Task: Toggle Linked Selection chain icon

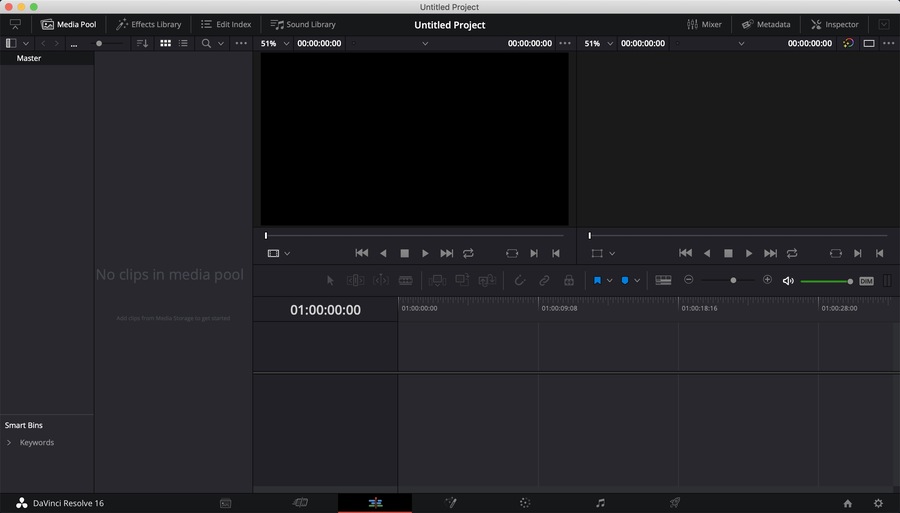Action: [x=544, y=280]
